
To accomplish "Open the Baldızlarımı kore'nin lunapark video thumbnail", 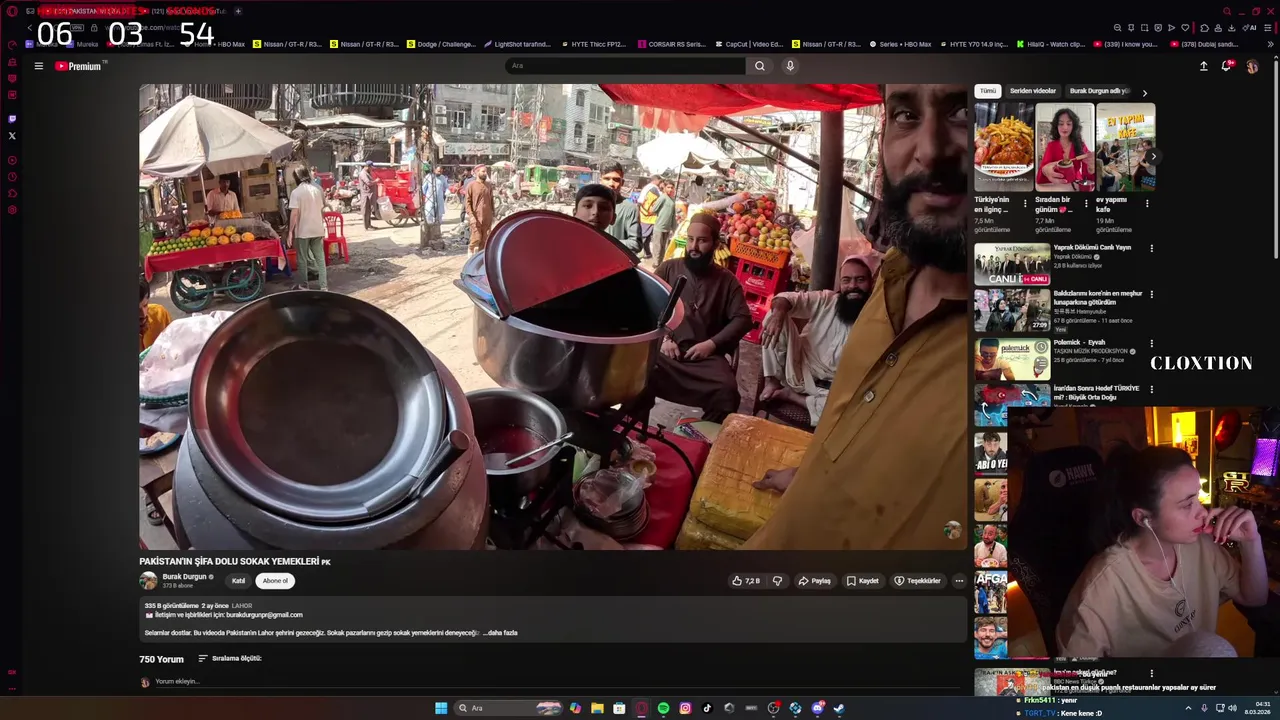I will click(x=1012, y=311).
